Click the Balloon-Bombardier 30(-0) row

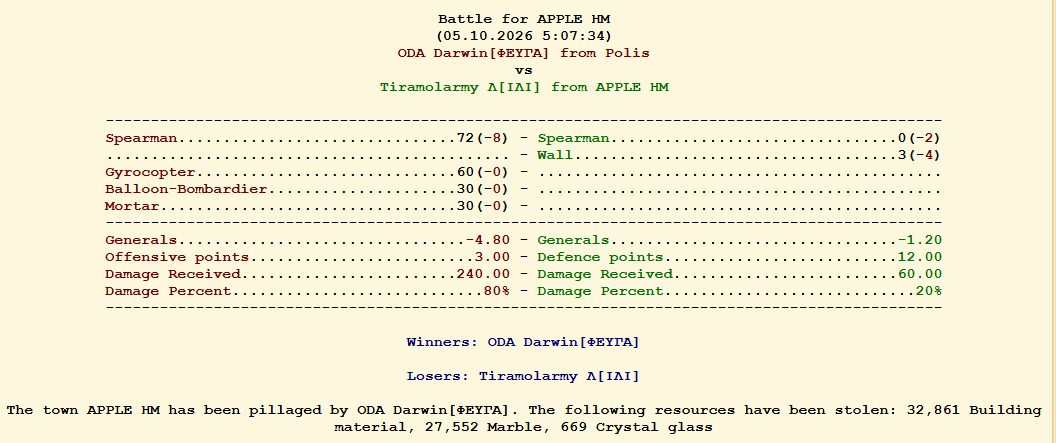point(307,189)
